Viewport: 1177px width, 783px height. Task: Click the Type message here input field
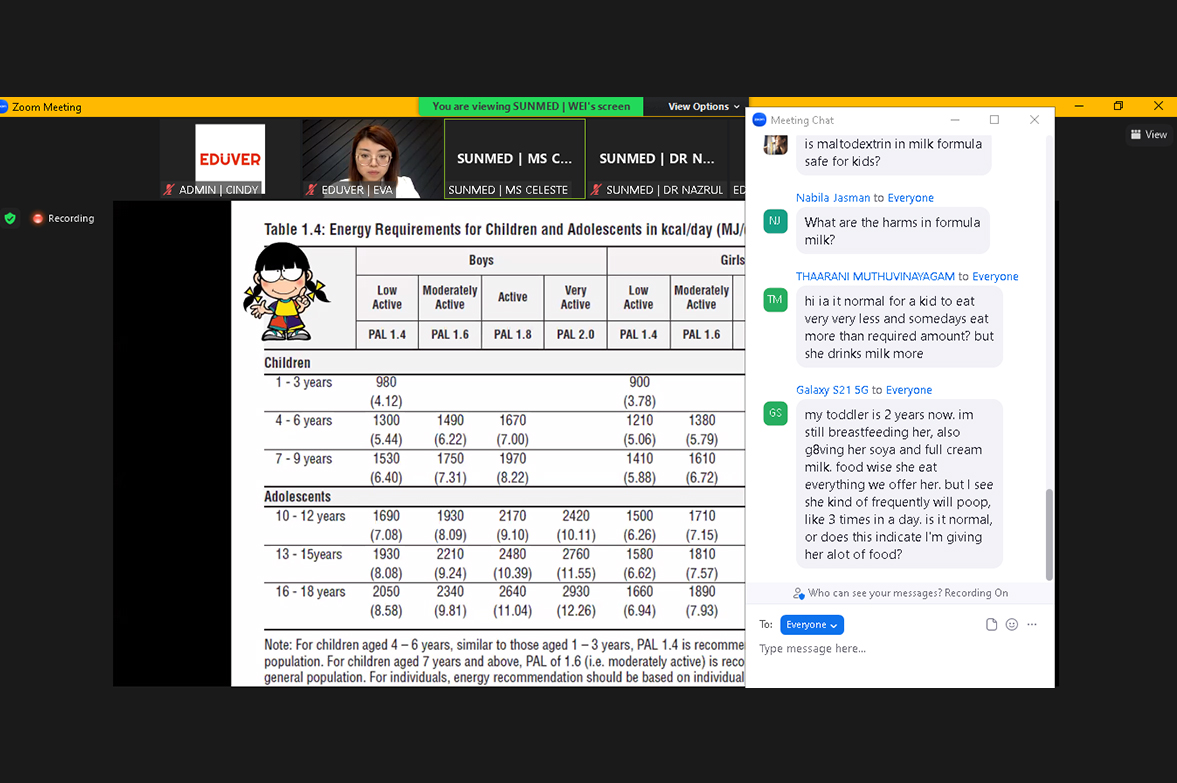899,649
